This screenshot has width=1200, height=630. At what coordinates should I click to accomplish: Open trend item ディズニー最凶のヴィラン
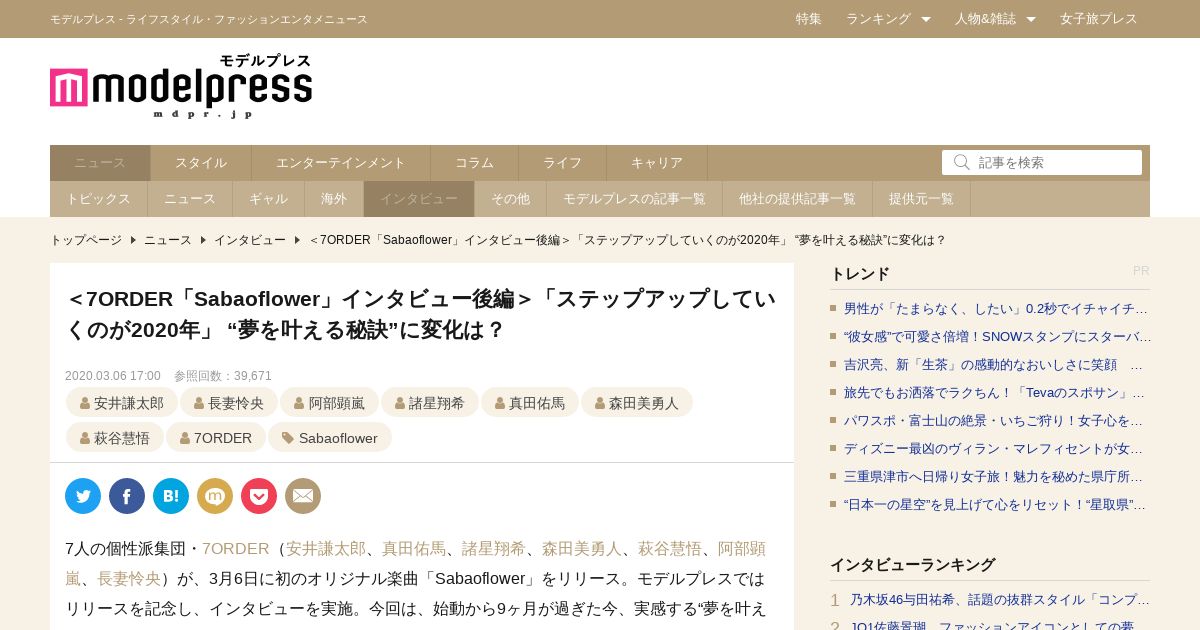(994, 449)
